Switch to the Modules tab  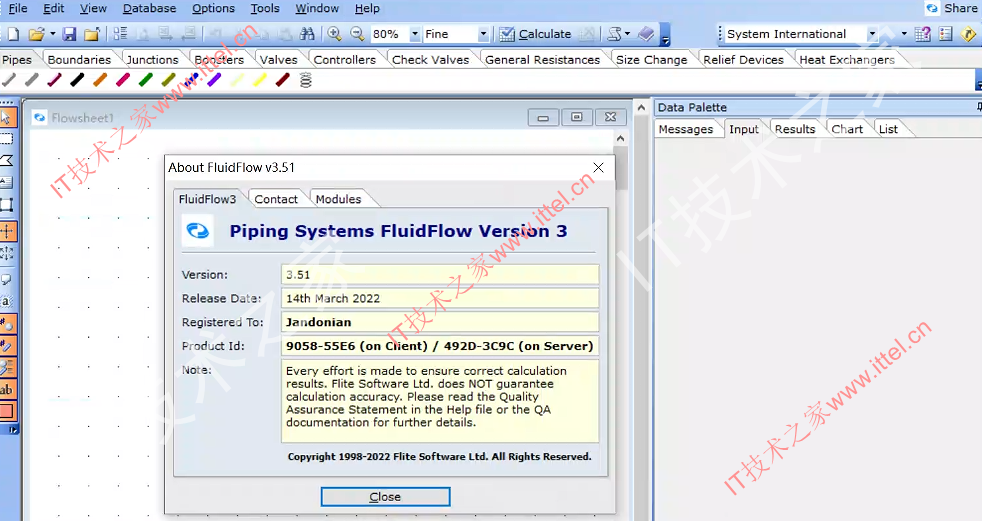coord(338,199)
